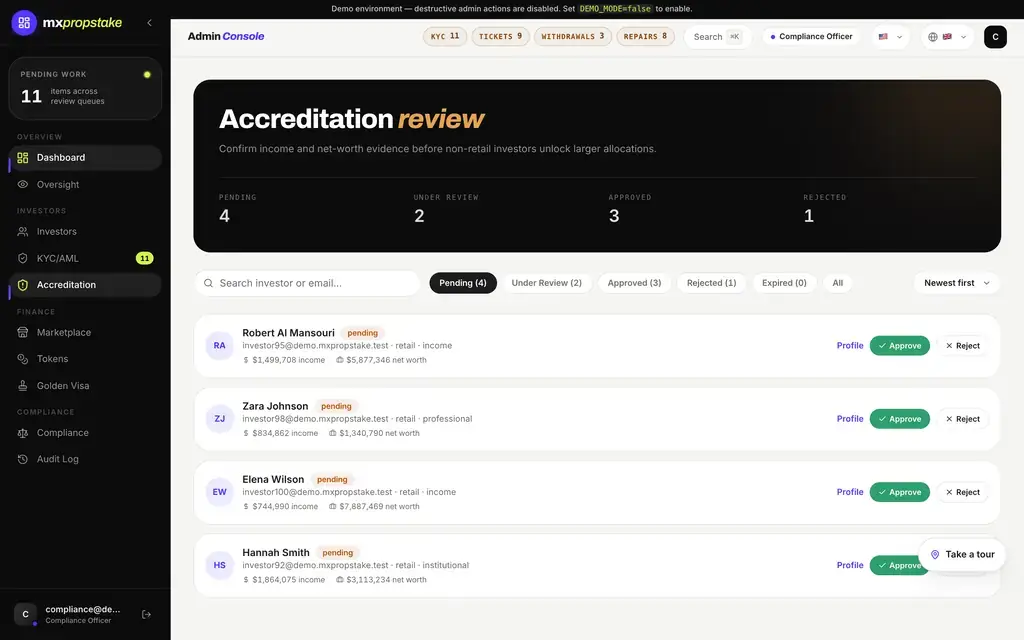Viewport: 1024px width, 640px height.
Task: Select the Expired (0) filter tab
Action: pos(784,283)
